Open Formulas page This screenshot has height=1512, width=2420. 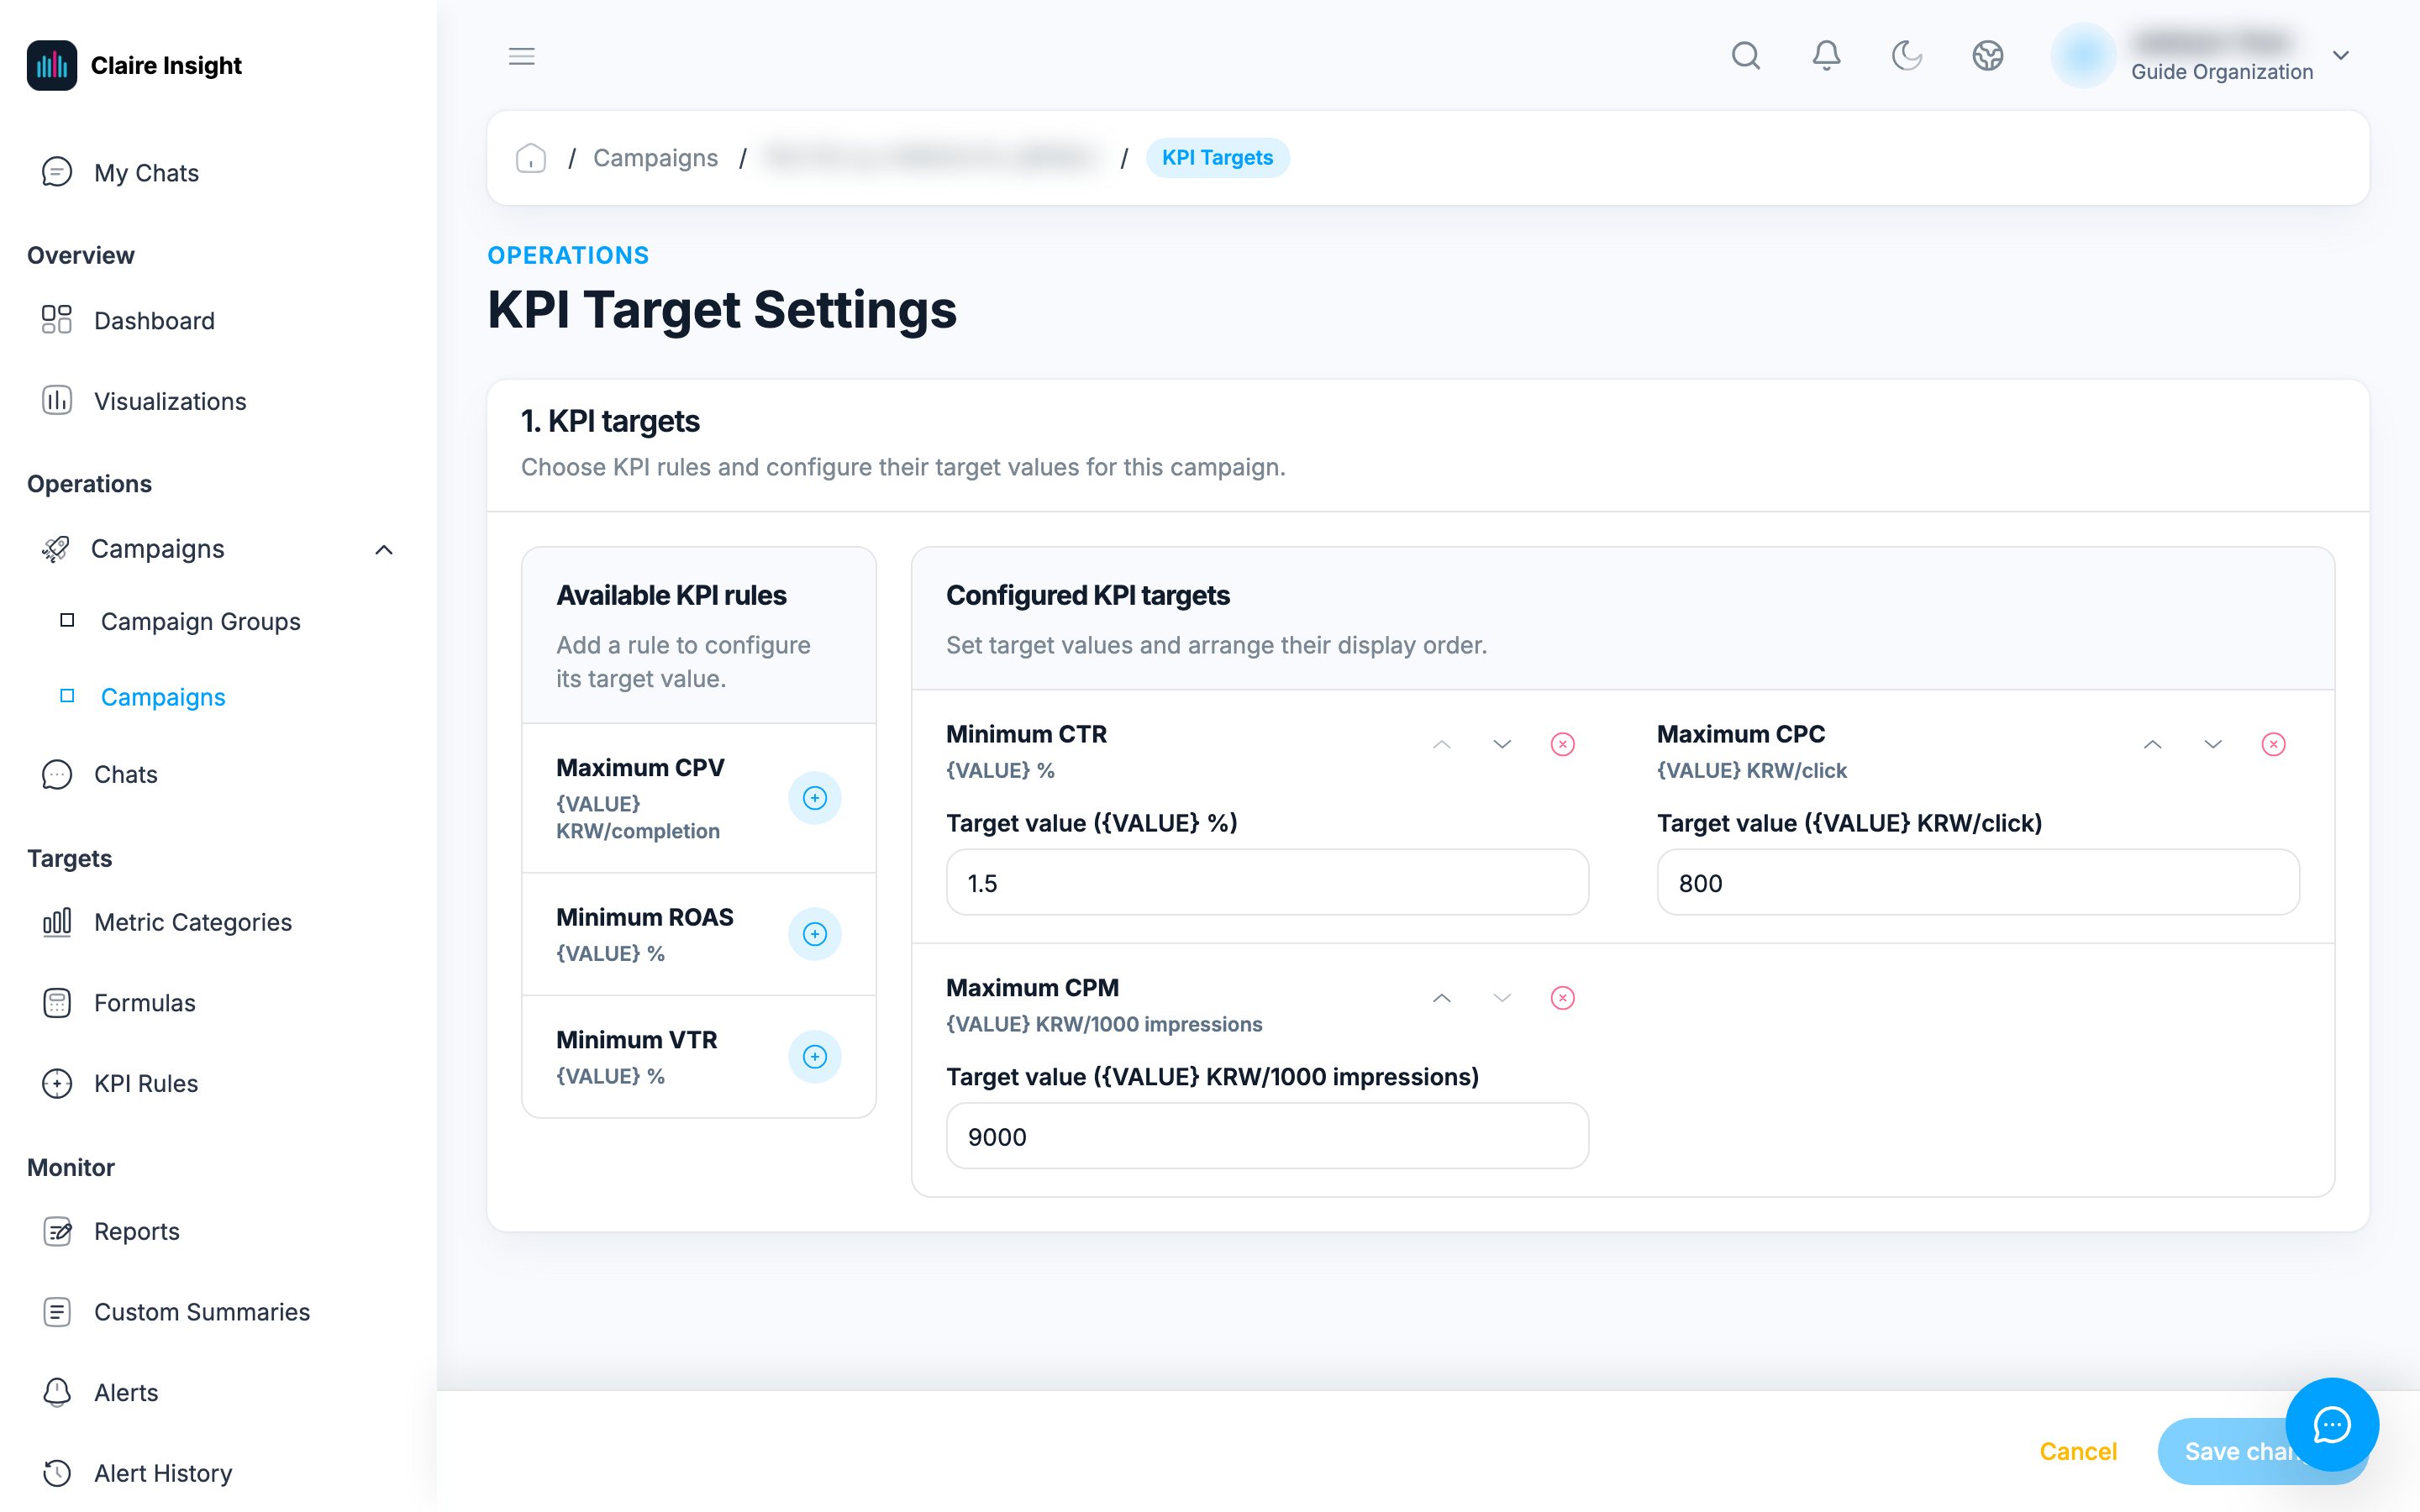coord(119,1003)
